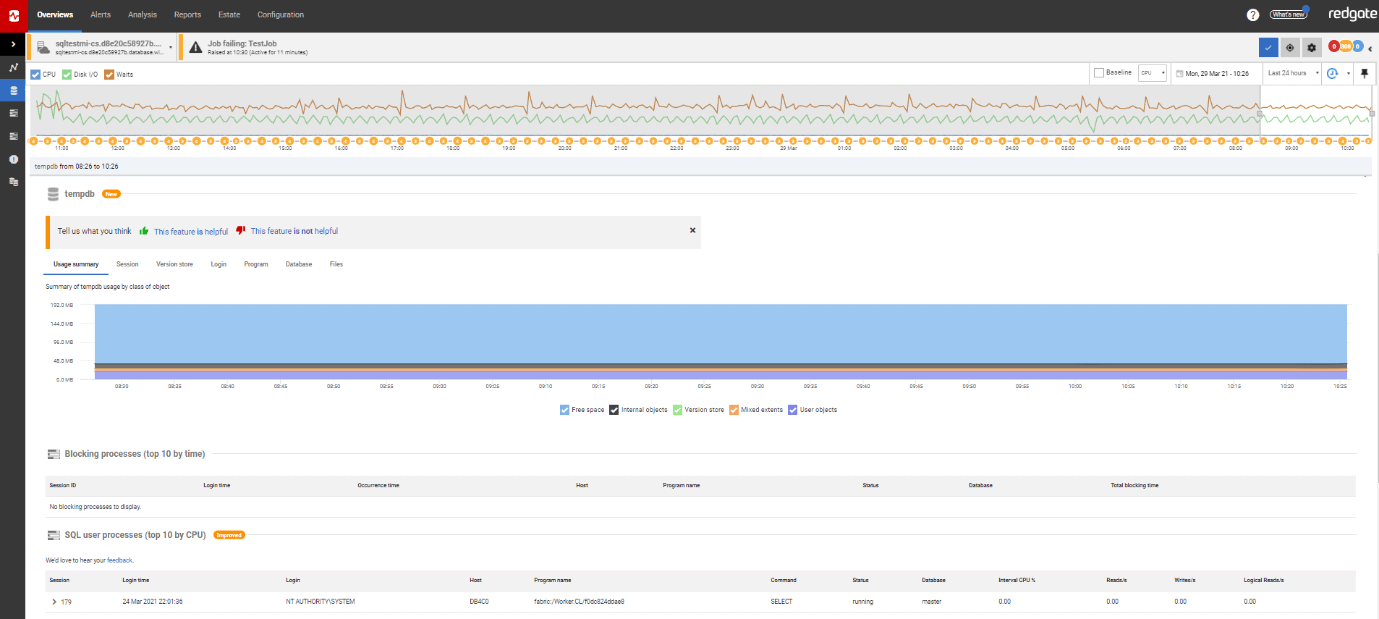1379x619 pixels.
Task: Pin the current view with pin icon
Action: coord(1364,73)
